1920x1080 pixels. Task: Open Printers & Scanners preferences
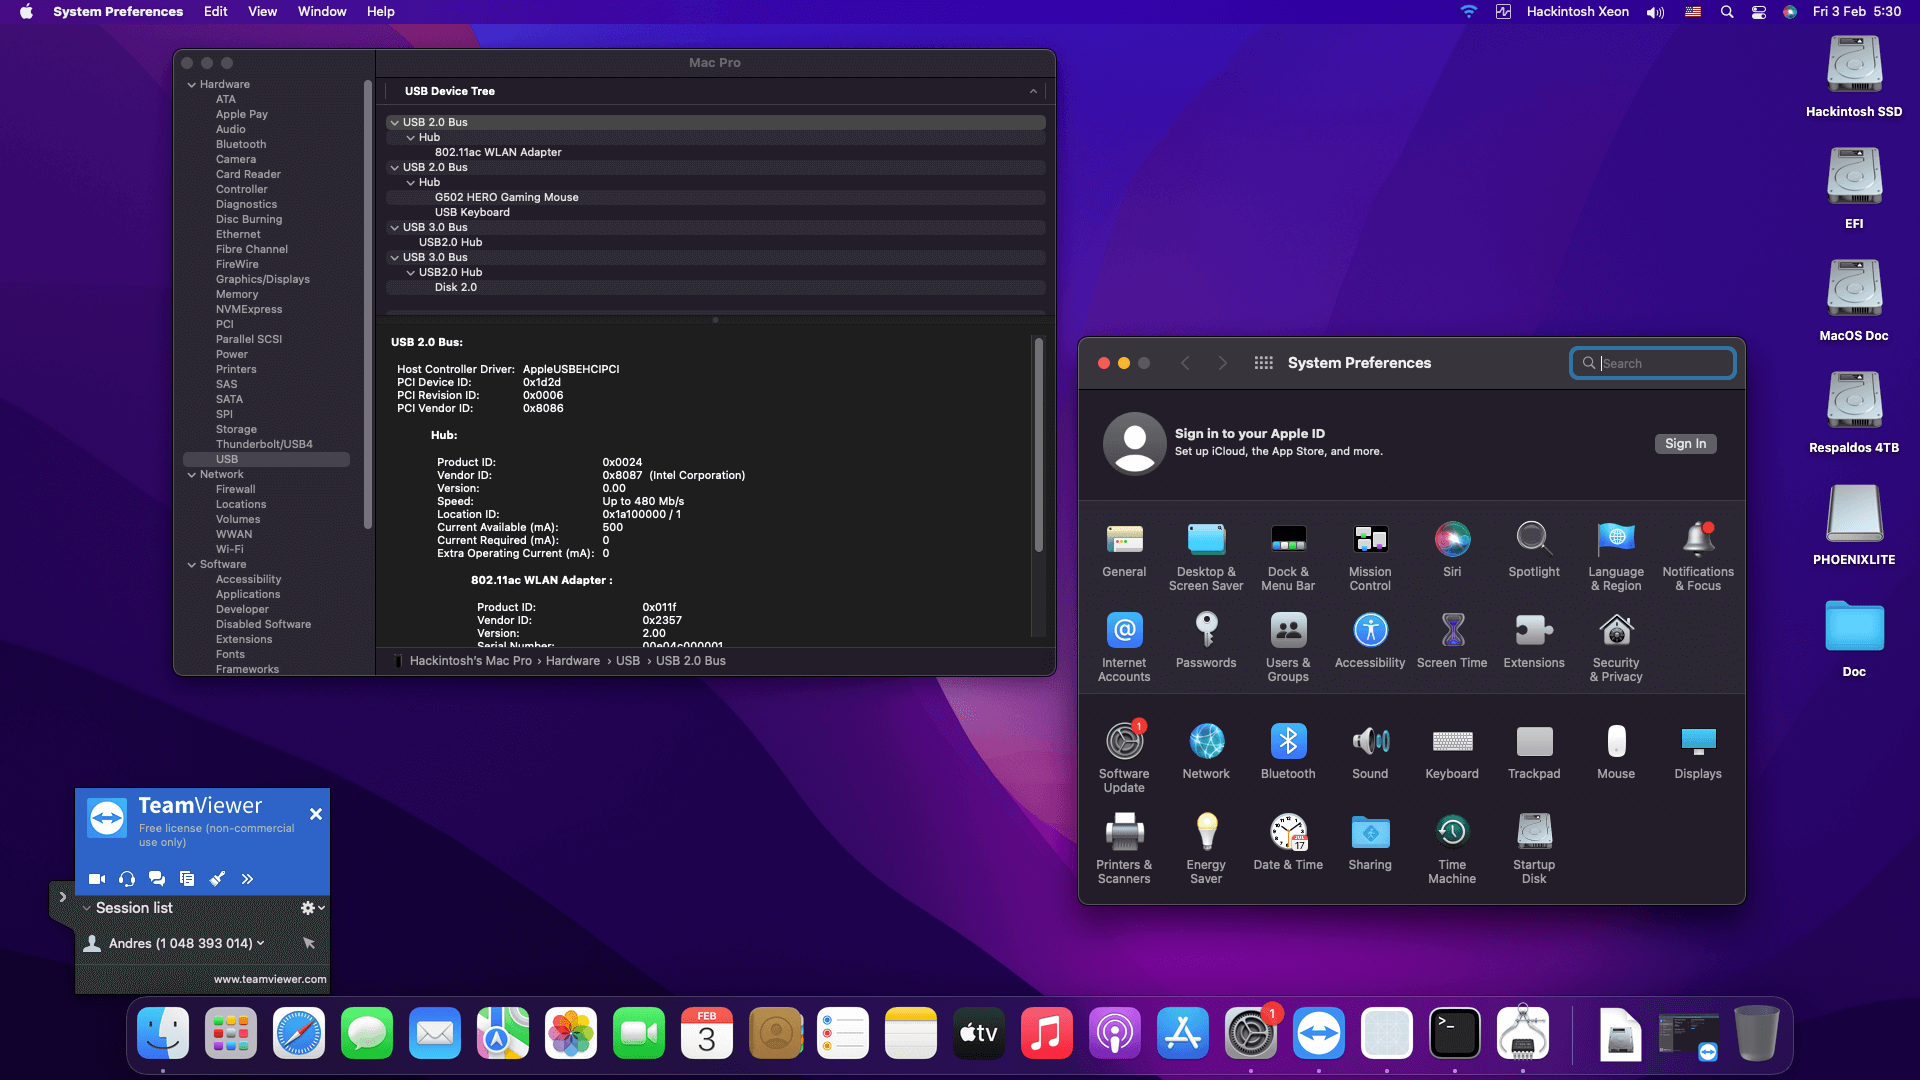pyautogui.click(x=1124, y=850)
